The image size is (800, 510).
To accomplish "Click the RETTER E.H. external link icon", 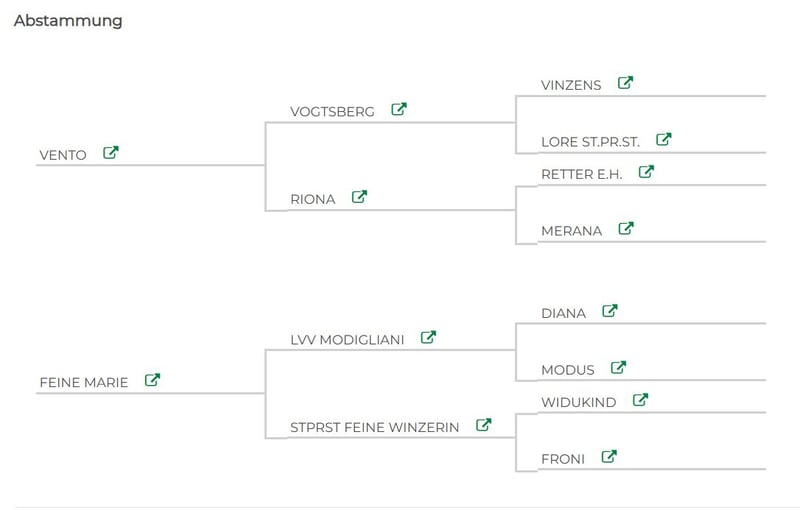I will (646, 172).
